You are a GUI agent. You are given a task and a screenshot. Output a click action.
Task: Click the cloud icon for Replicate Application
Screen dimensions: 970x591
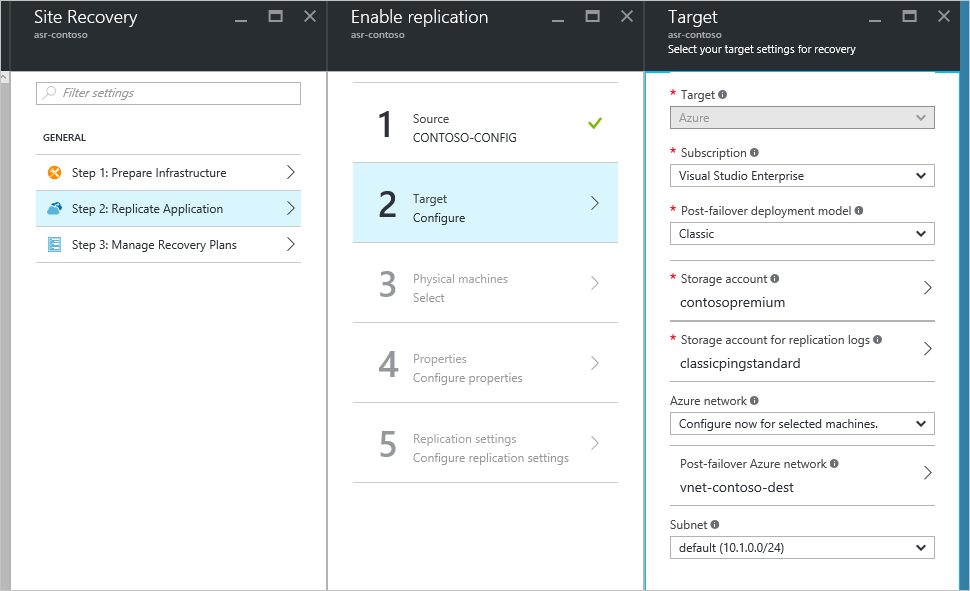click(54, 209)
